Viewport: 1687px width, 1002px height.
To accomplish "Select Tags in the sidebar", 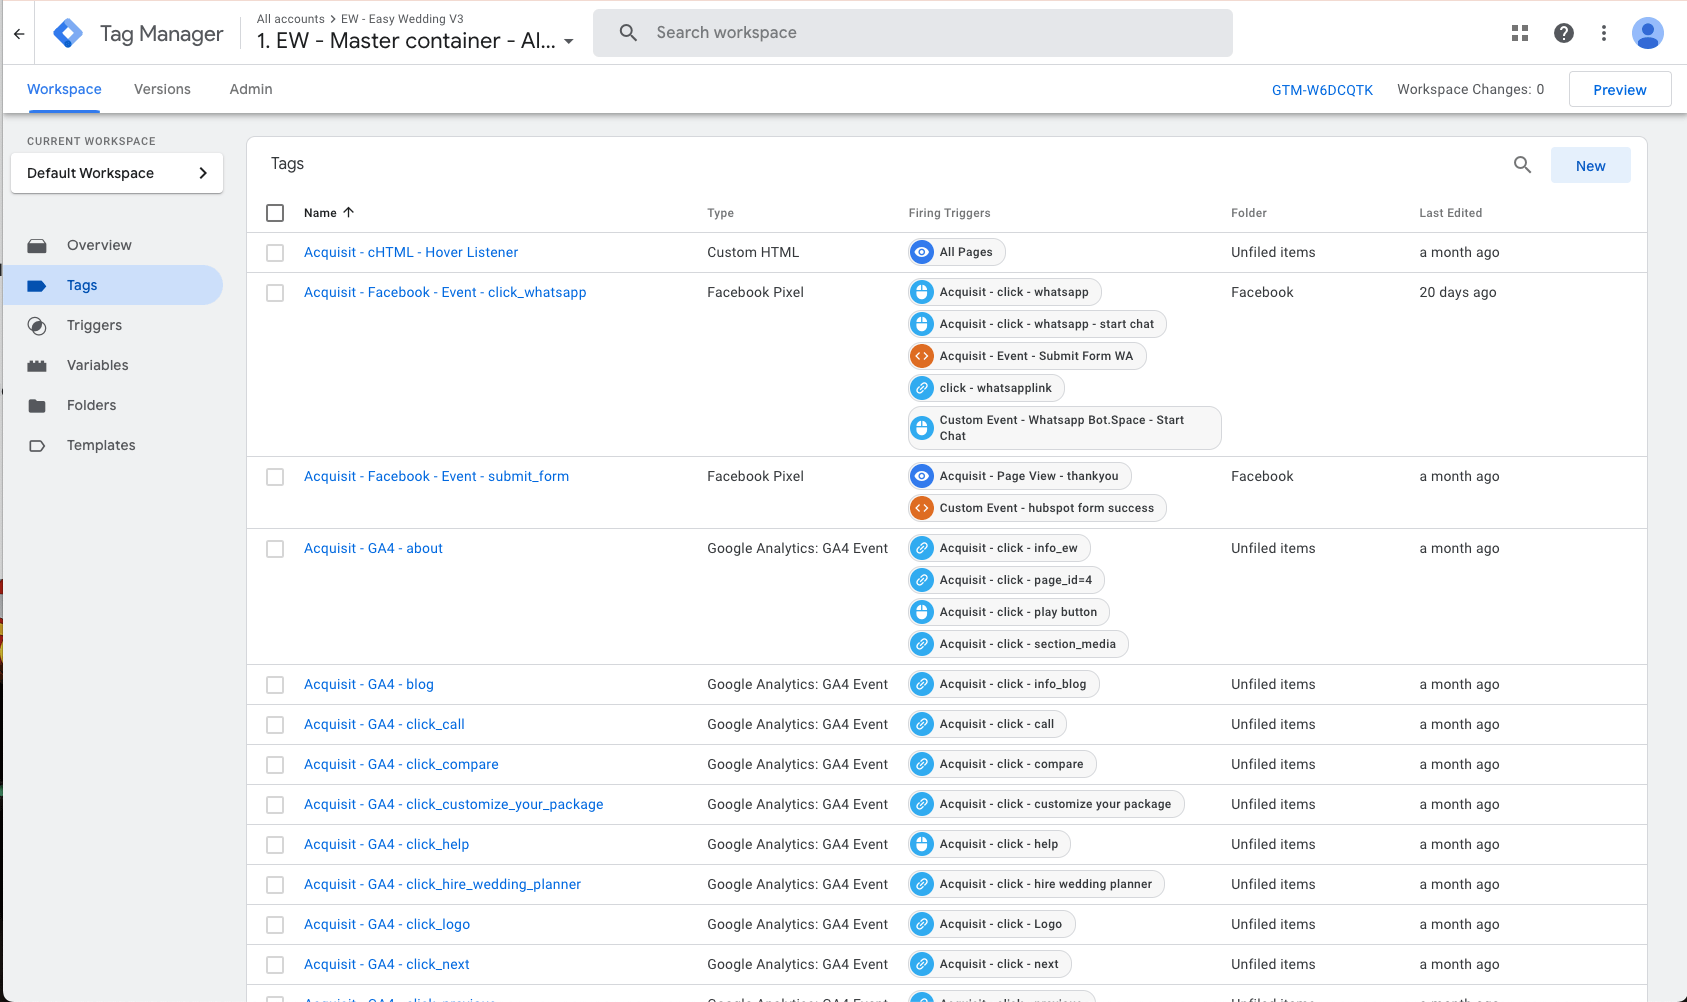I will (x=113, y=285).
